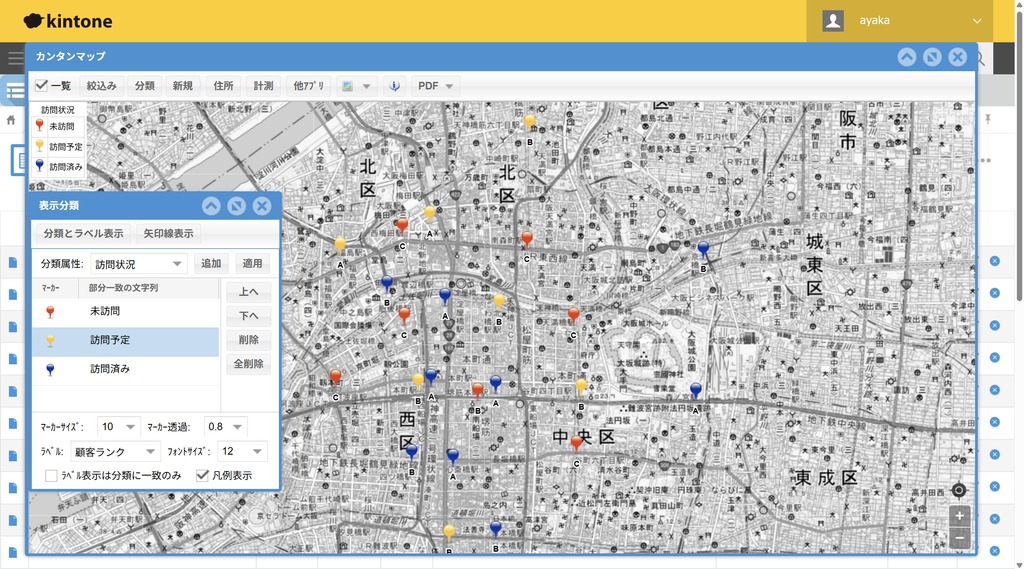This screenshot has height=569, width=1024.
Task: Select the 未訪問 row in classification list
Action: (125, 312)
